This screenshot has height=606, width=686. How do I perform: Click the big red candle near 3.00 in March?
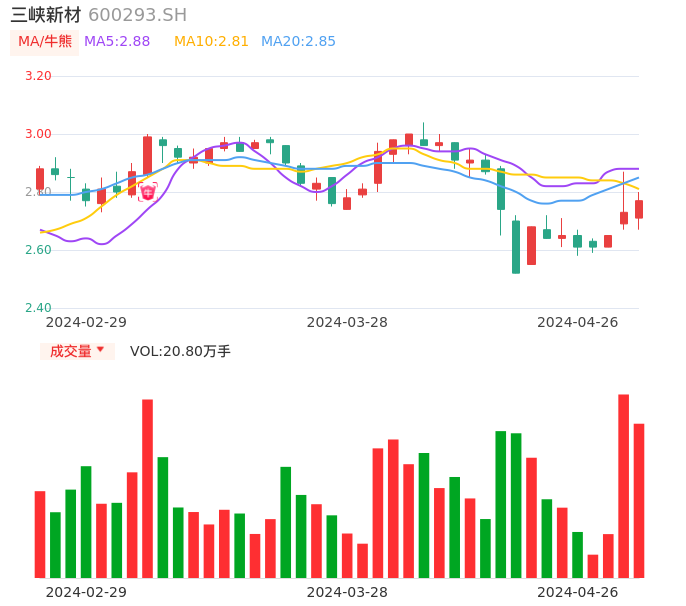147,155
